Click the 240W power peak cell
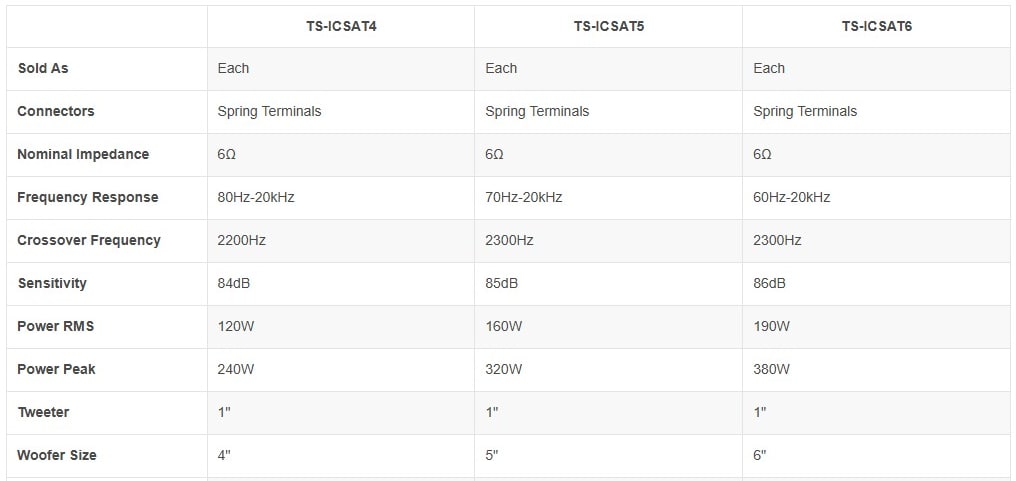1016x481 pixels. tap(236, 369)
